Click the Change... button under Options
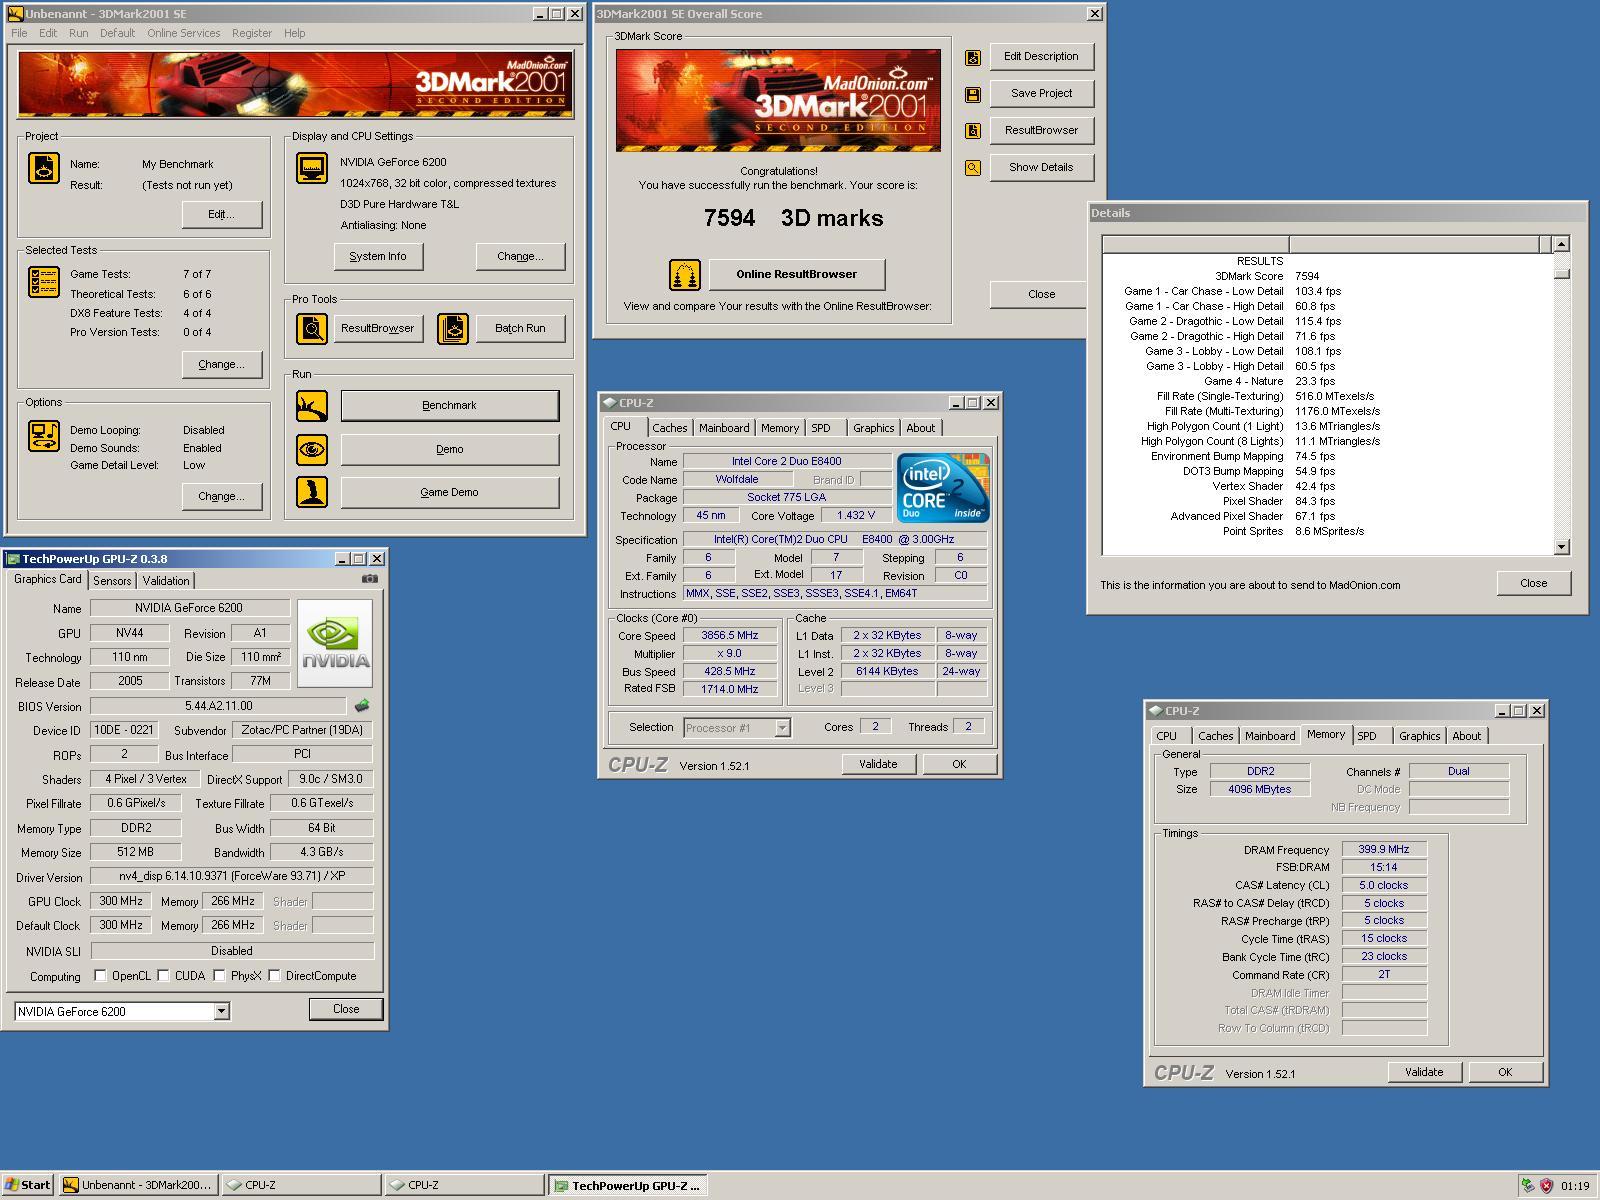Screen dimensions: 1600x1200 222,496
